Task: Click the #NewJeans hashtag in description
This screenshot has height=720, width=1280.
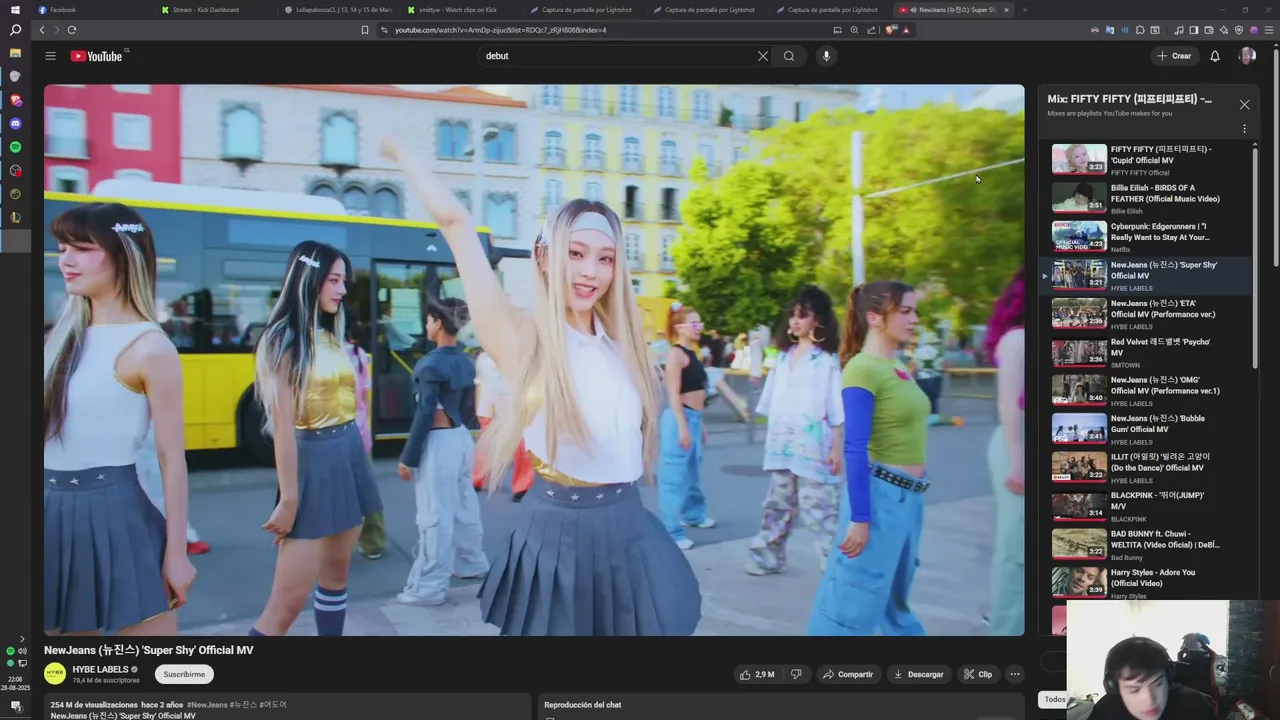Action: [207, 705]
